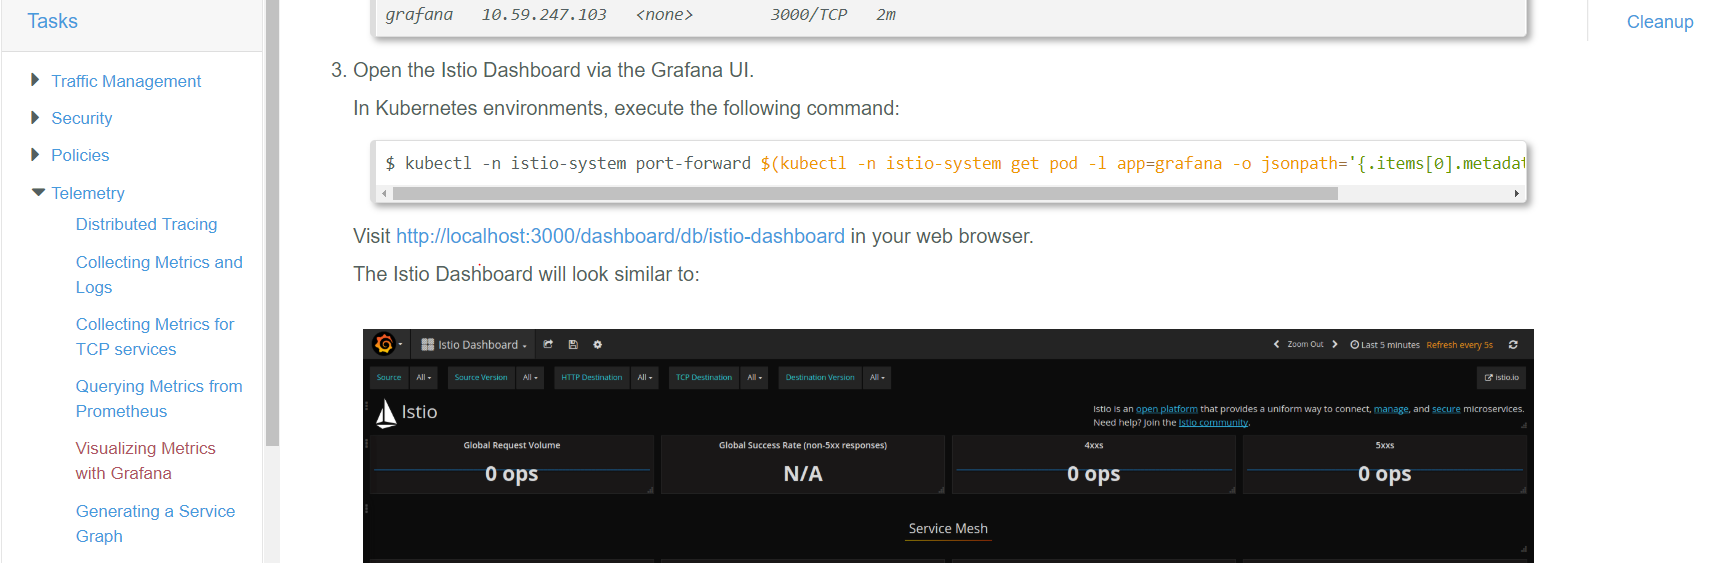The width and height of the screenshot is (1713, 563).
Task: Click the time range shift-right chevron
Action: (1334, 344)
